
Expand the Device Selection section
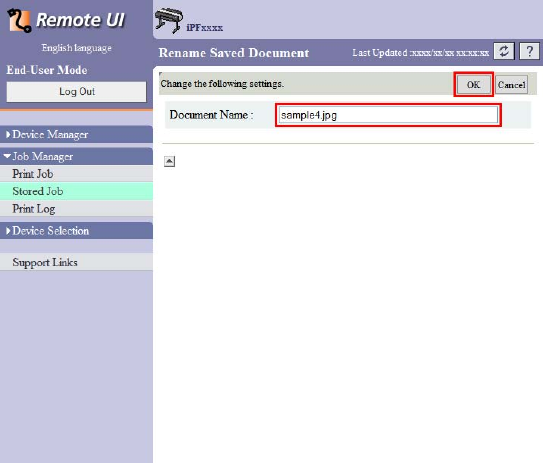(x=76, y=231)
